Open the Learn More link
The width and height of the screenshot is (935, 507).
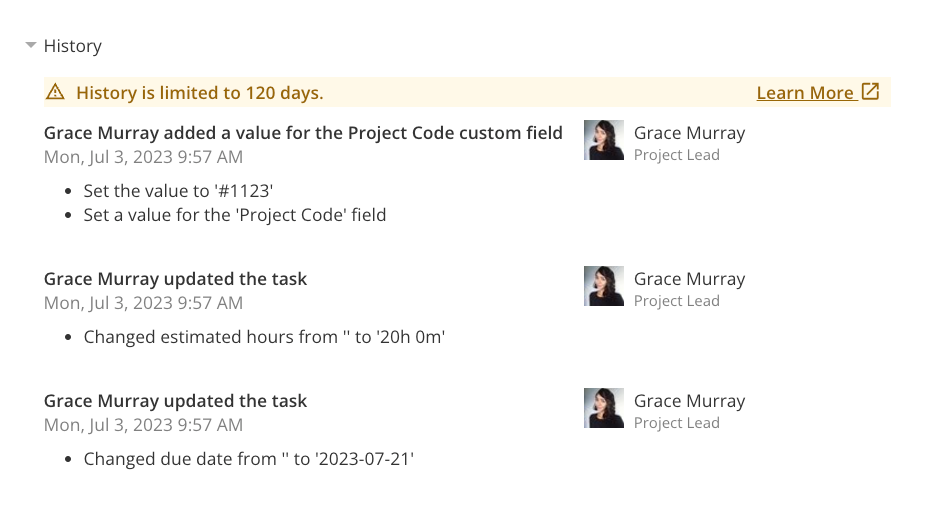point(805,93)
